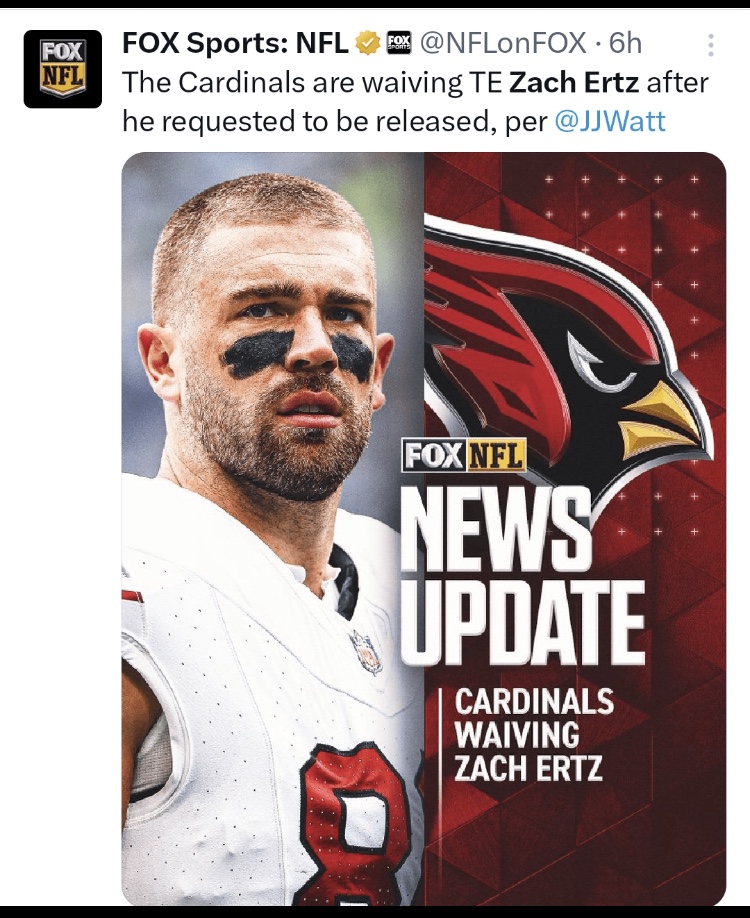This screenshot has width=750, height=918.
Task: Click the FOX NFL logo inside image
Action: (464, 455)
